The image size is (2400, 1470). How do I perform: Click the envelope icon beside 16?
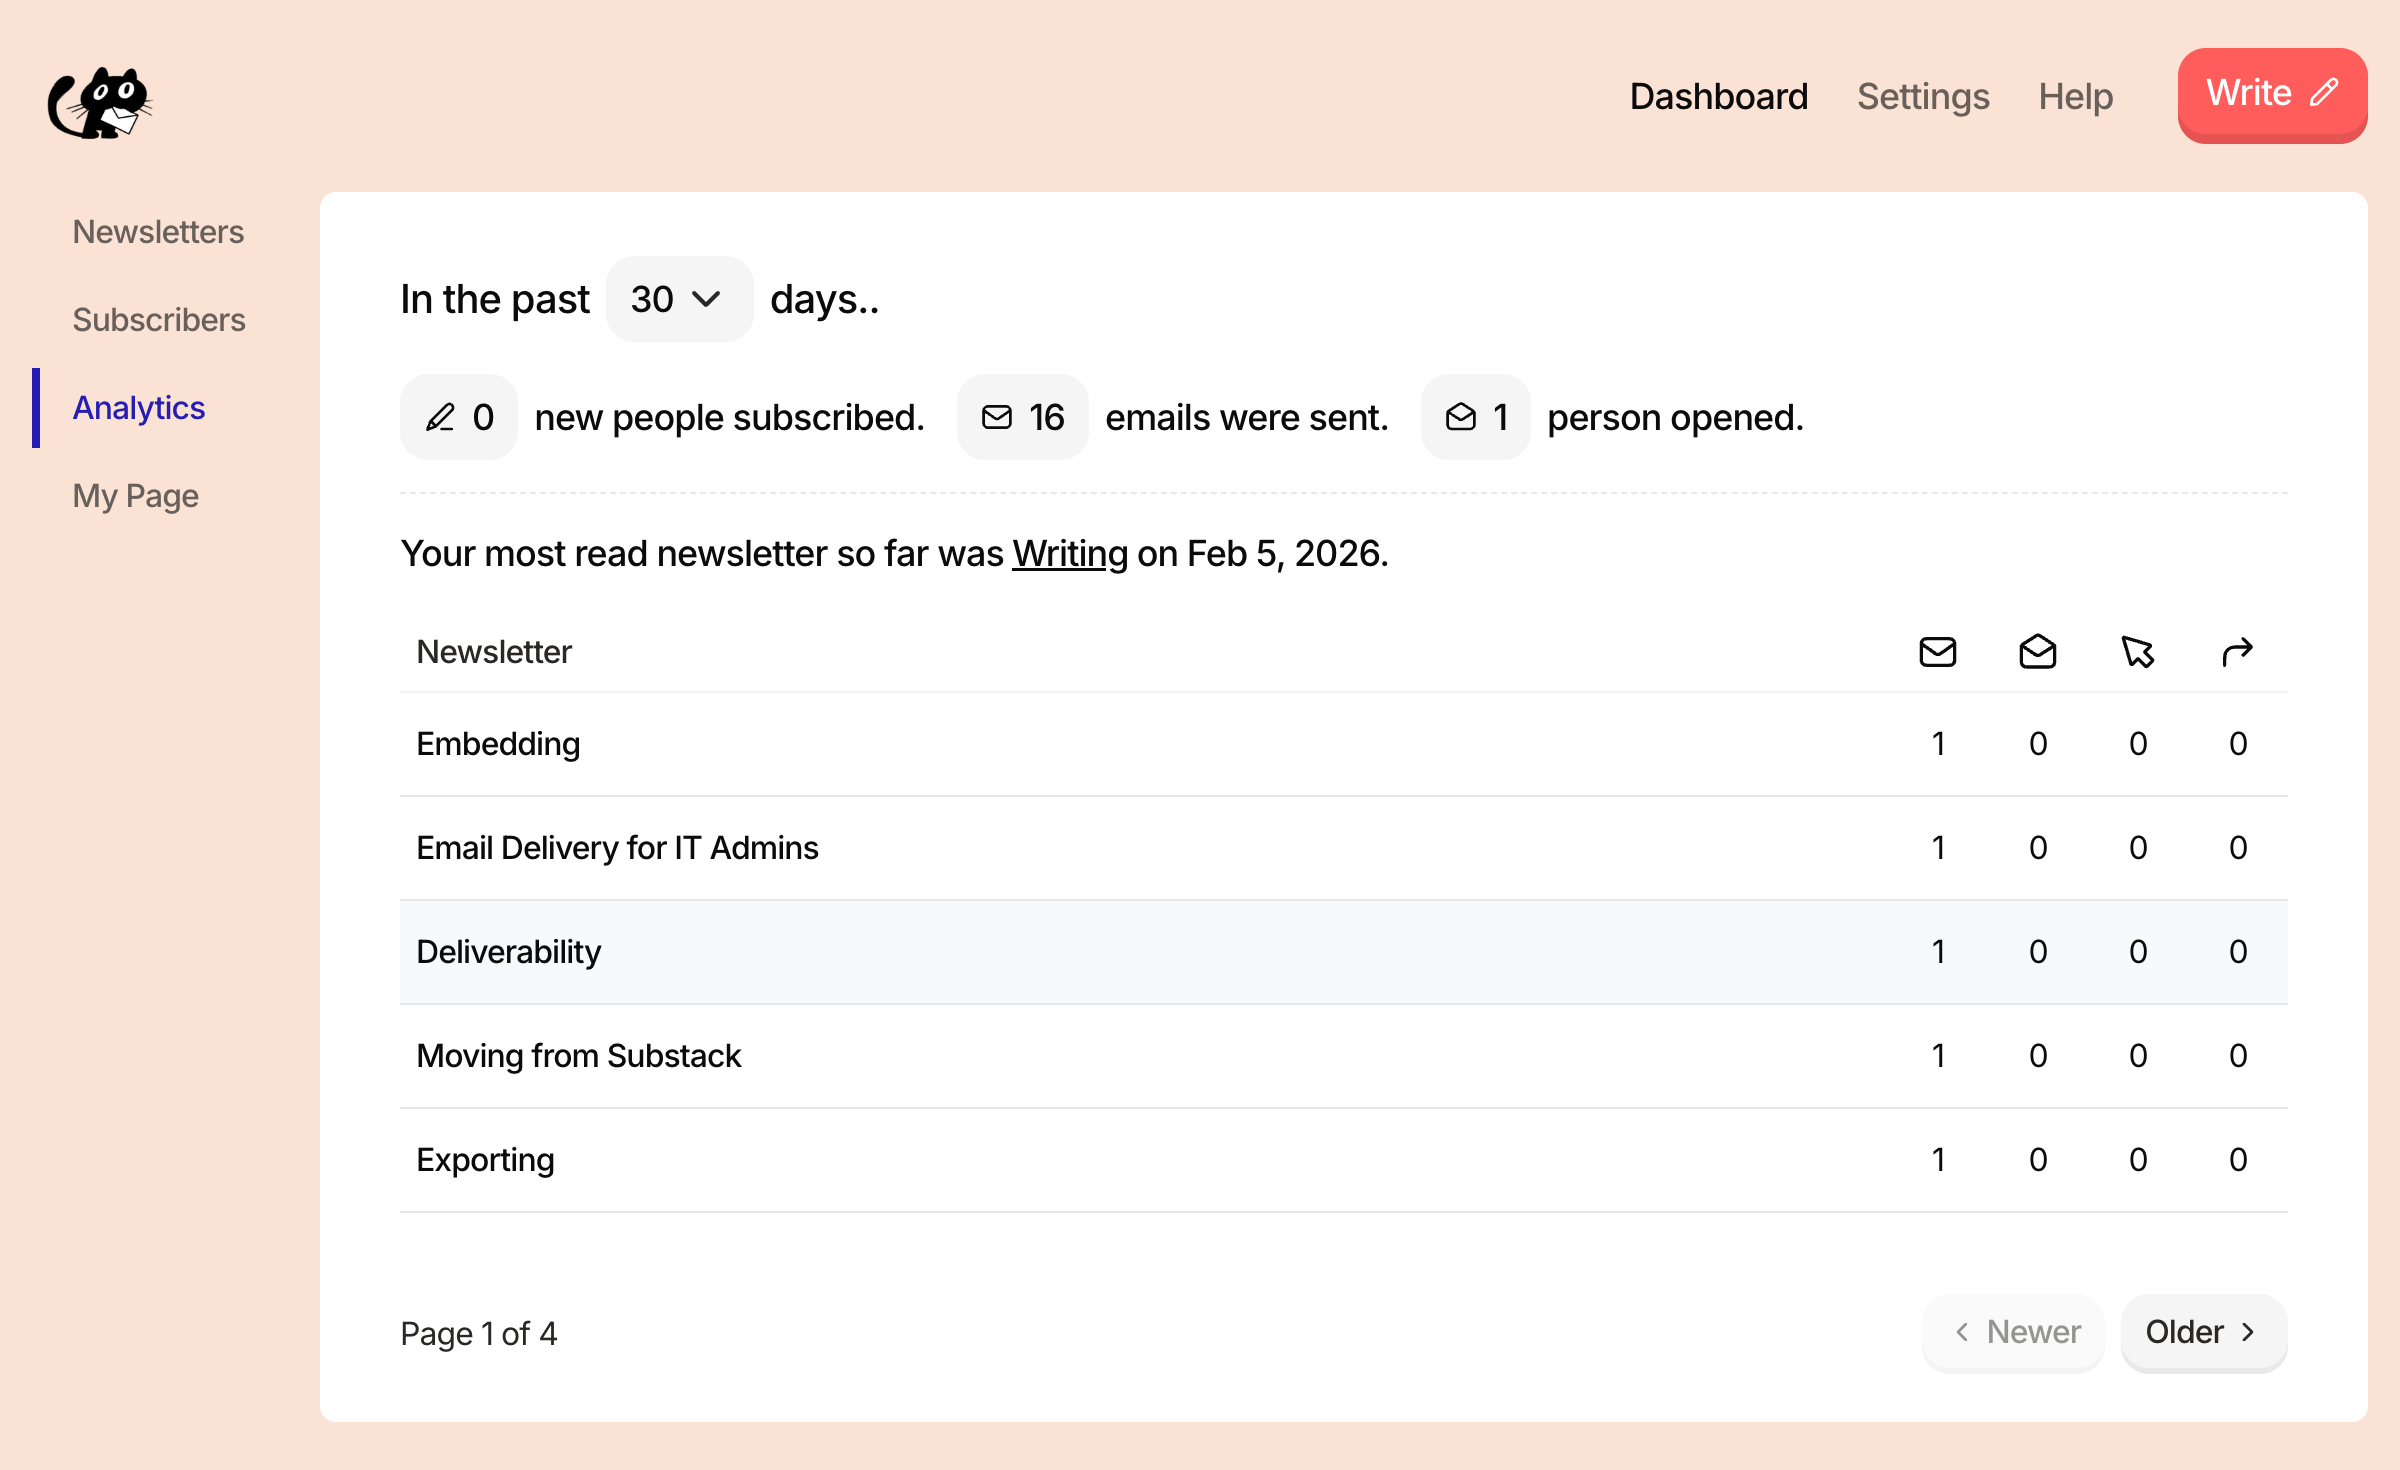997,417
